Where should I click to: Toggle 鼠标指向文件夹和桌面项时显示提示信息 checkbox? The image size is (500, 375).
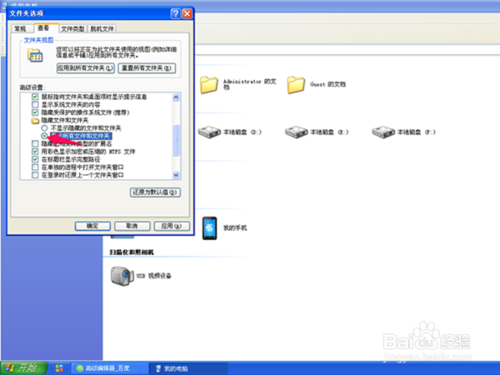(35, 97)
